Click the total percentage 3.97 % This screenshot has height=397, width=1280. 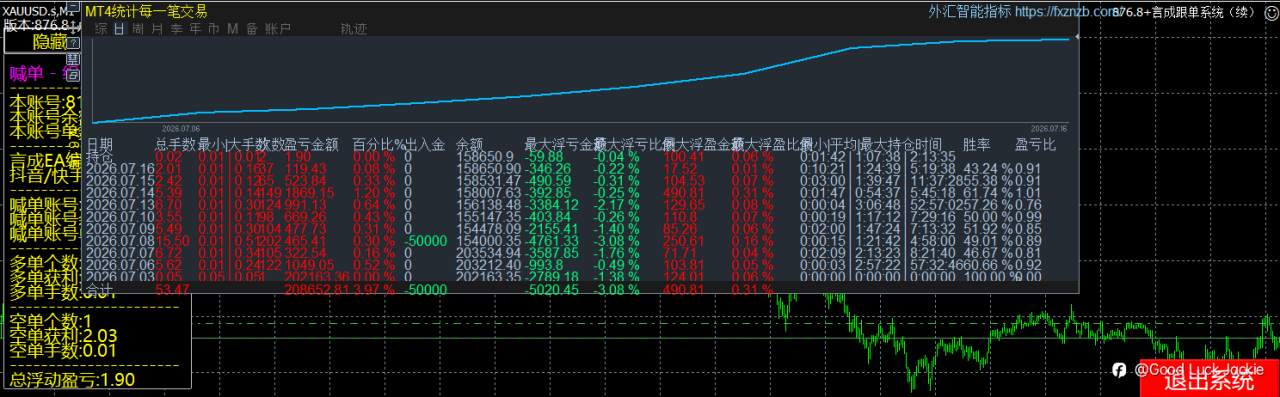tap(374, 290)
